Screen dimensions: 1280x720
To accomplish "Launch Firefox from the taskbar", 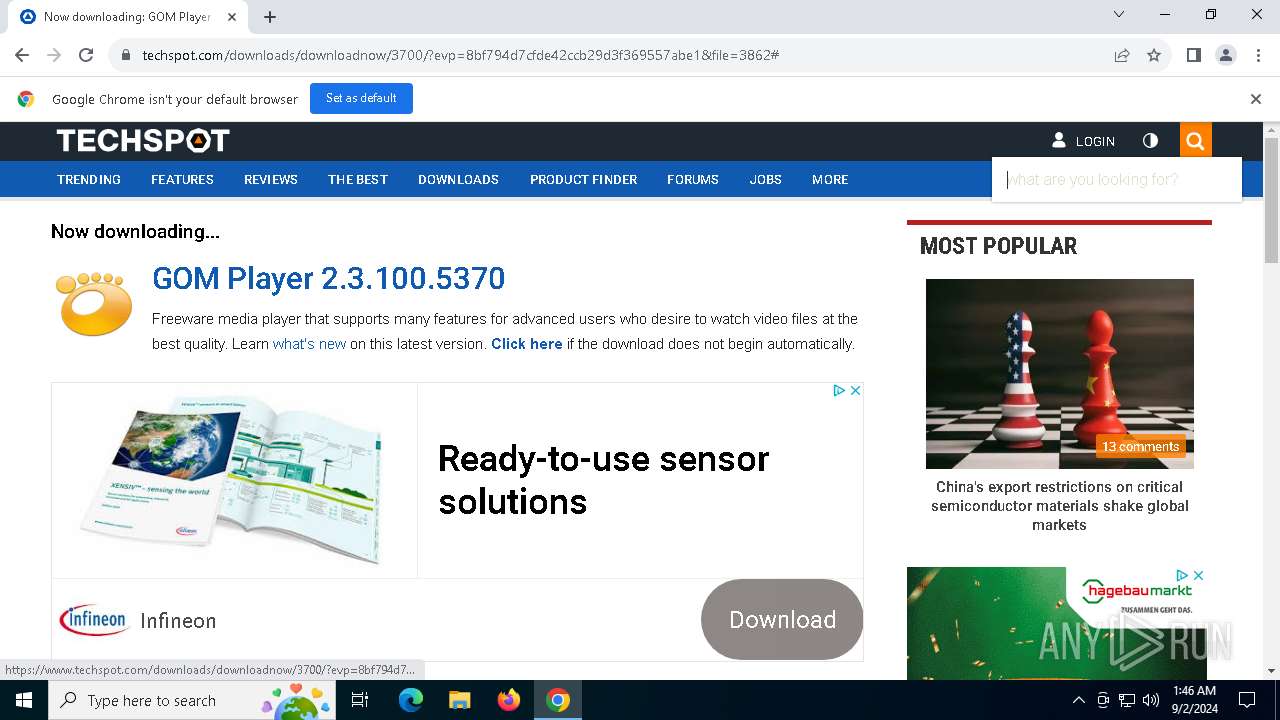I will [x=509, y=700].
